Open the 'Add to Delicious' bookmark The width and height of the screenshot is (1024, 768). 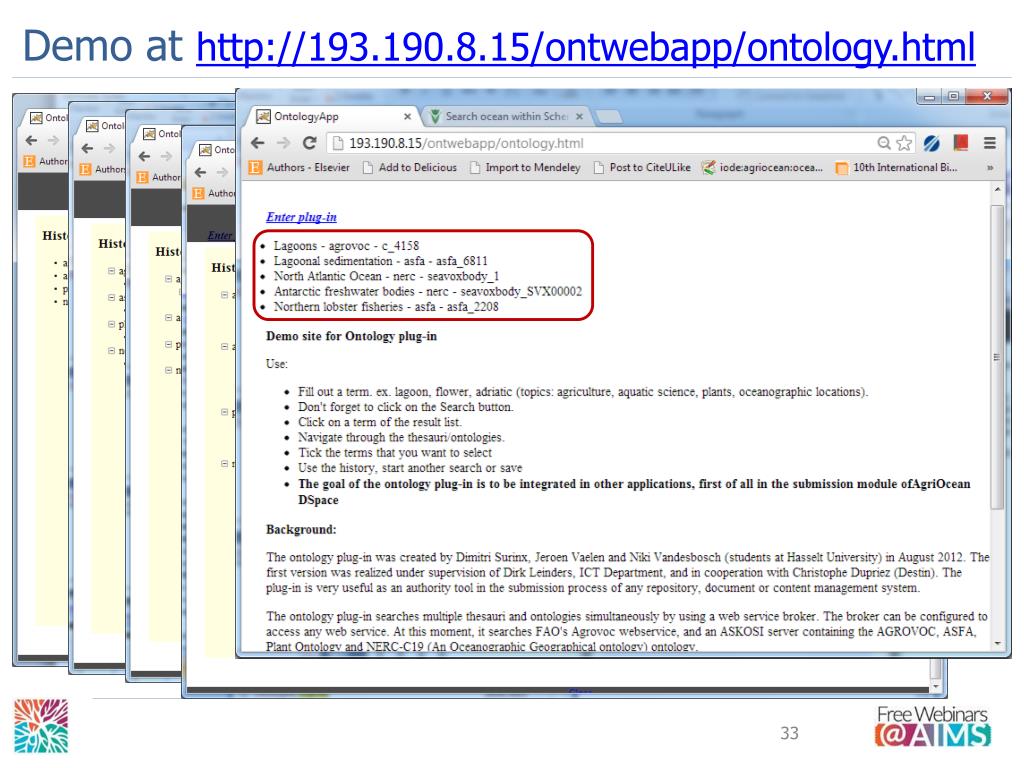(410, 168)
